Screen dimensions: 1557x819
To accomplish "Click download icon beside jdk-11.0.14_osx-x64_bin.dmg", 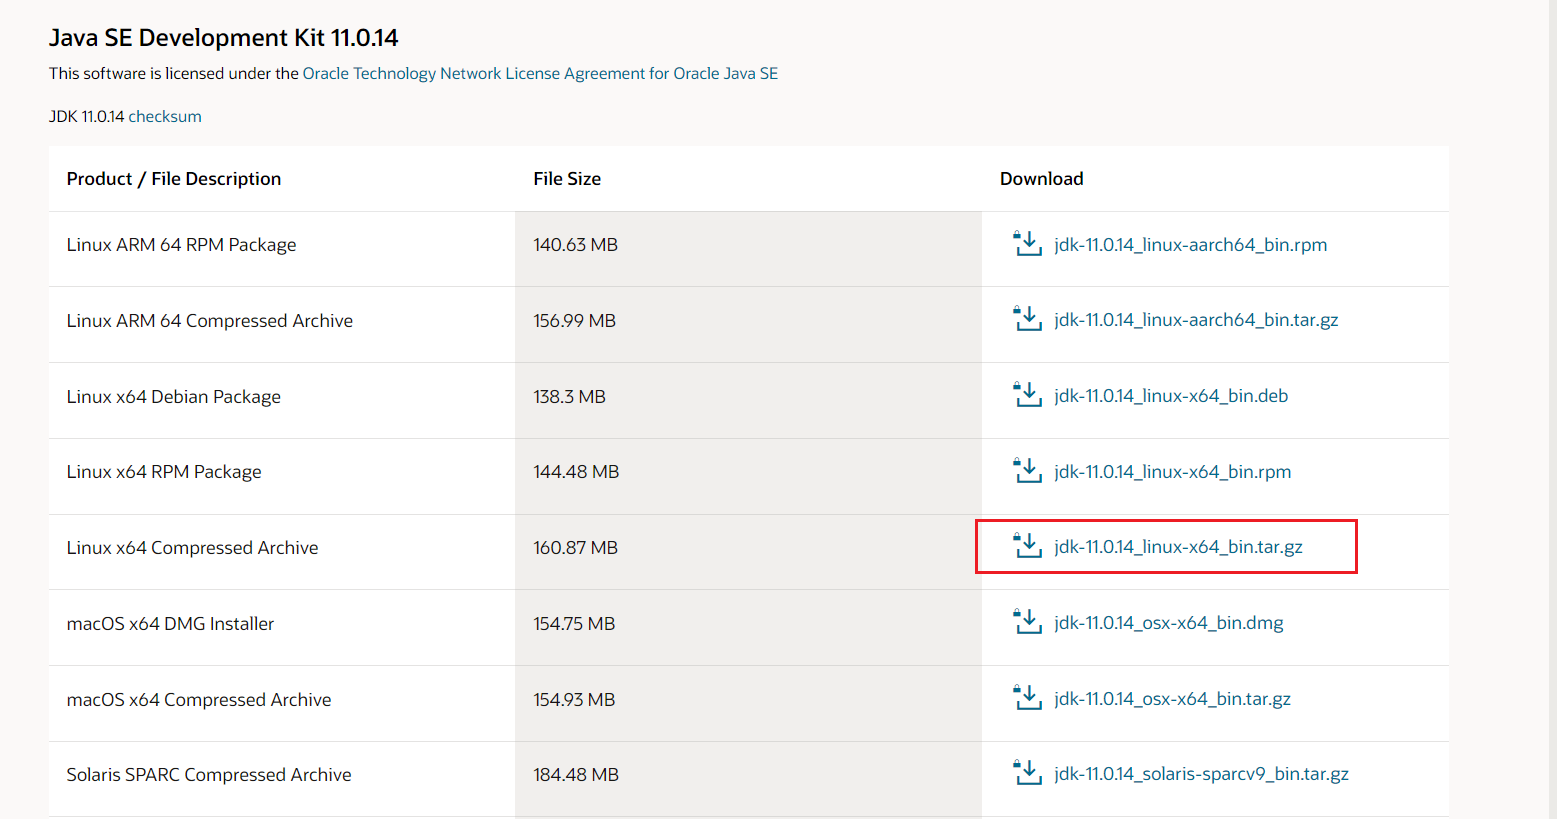I will (1027, 622).
